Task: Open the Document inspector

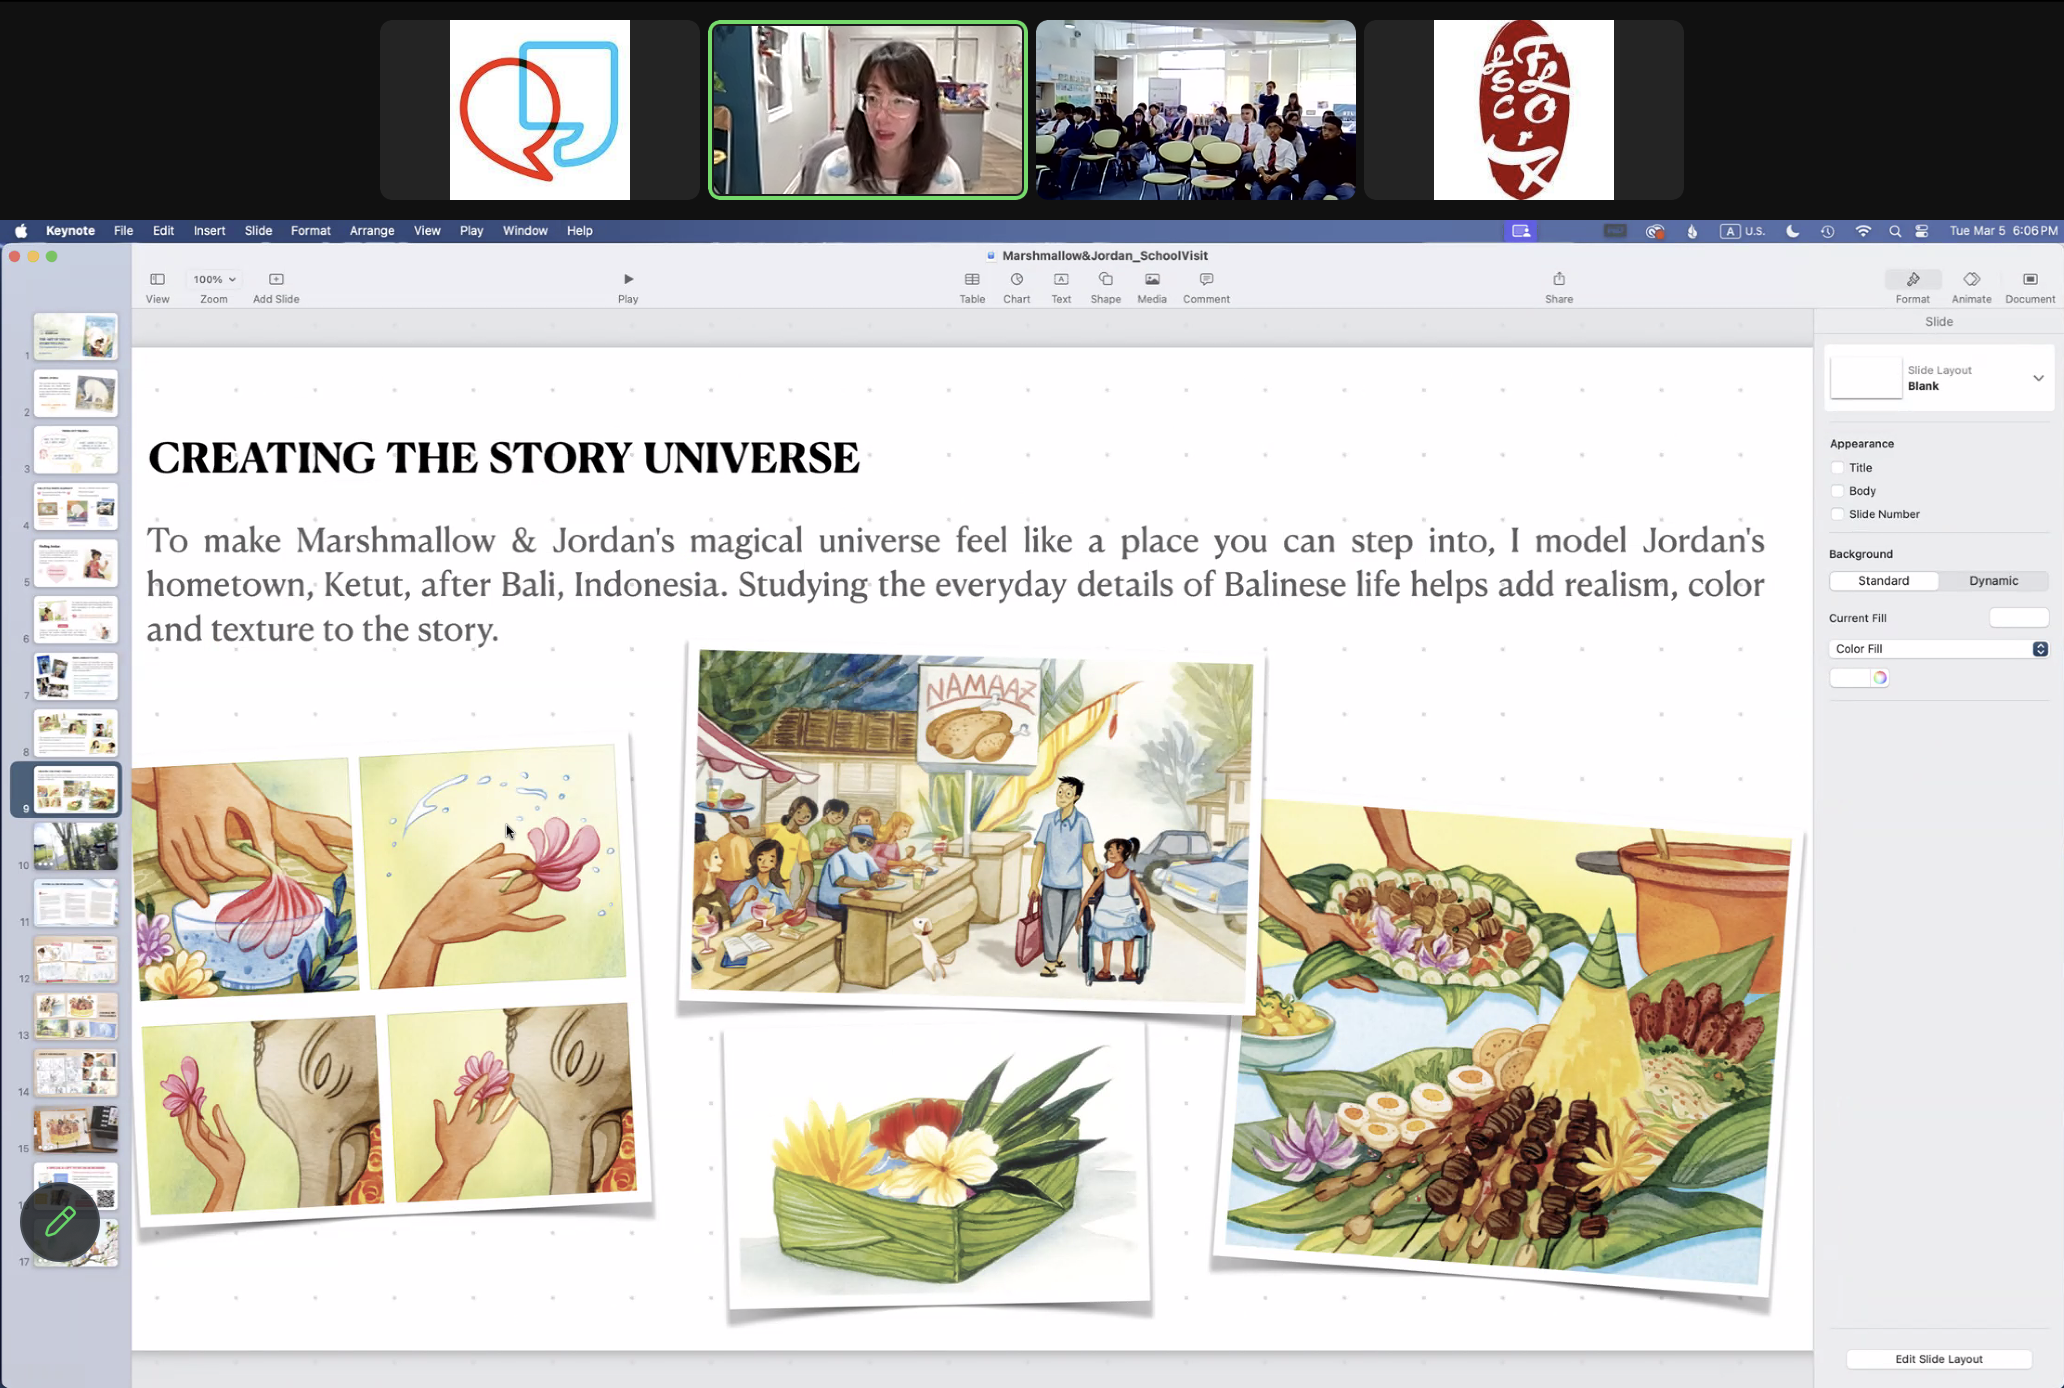Action: click(2030, 286)
